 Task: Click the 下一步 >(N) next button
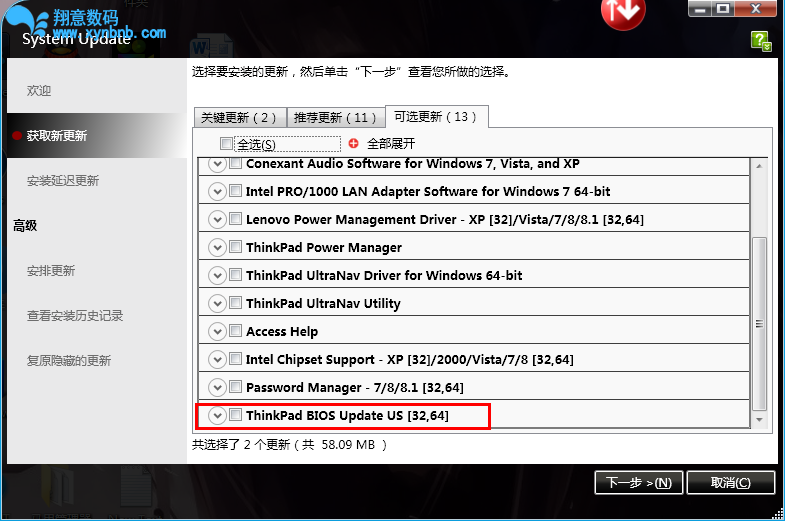(x=638, y=482)
